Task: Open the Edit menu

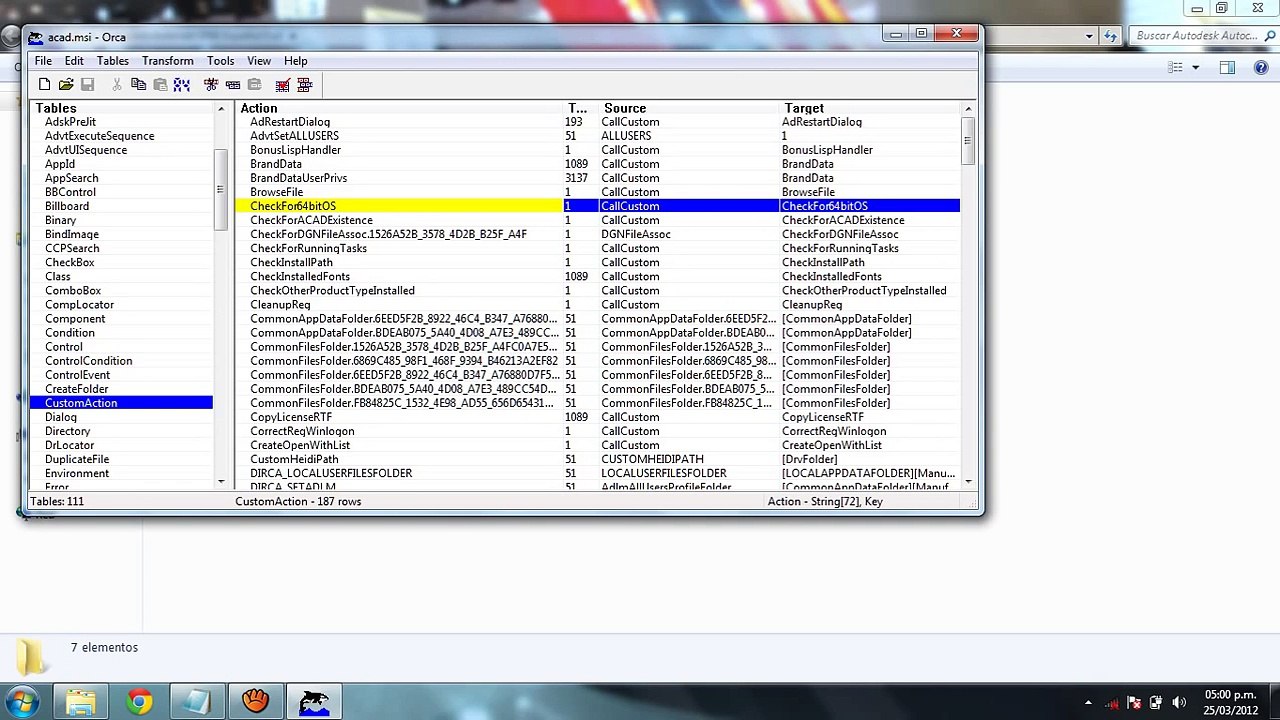Action: [74, 61]
